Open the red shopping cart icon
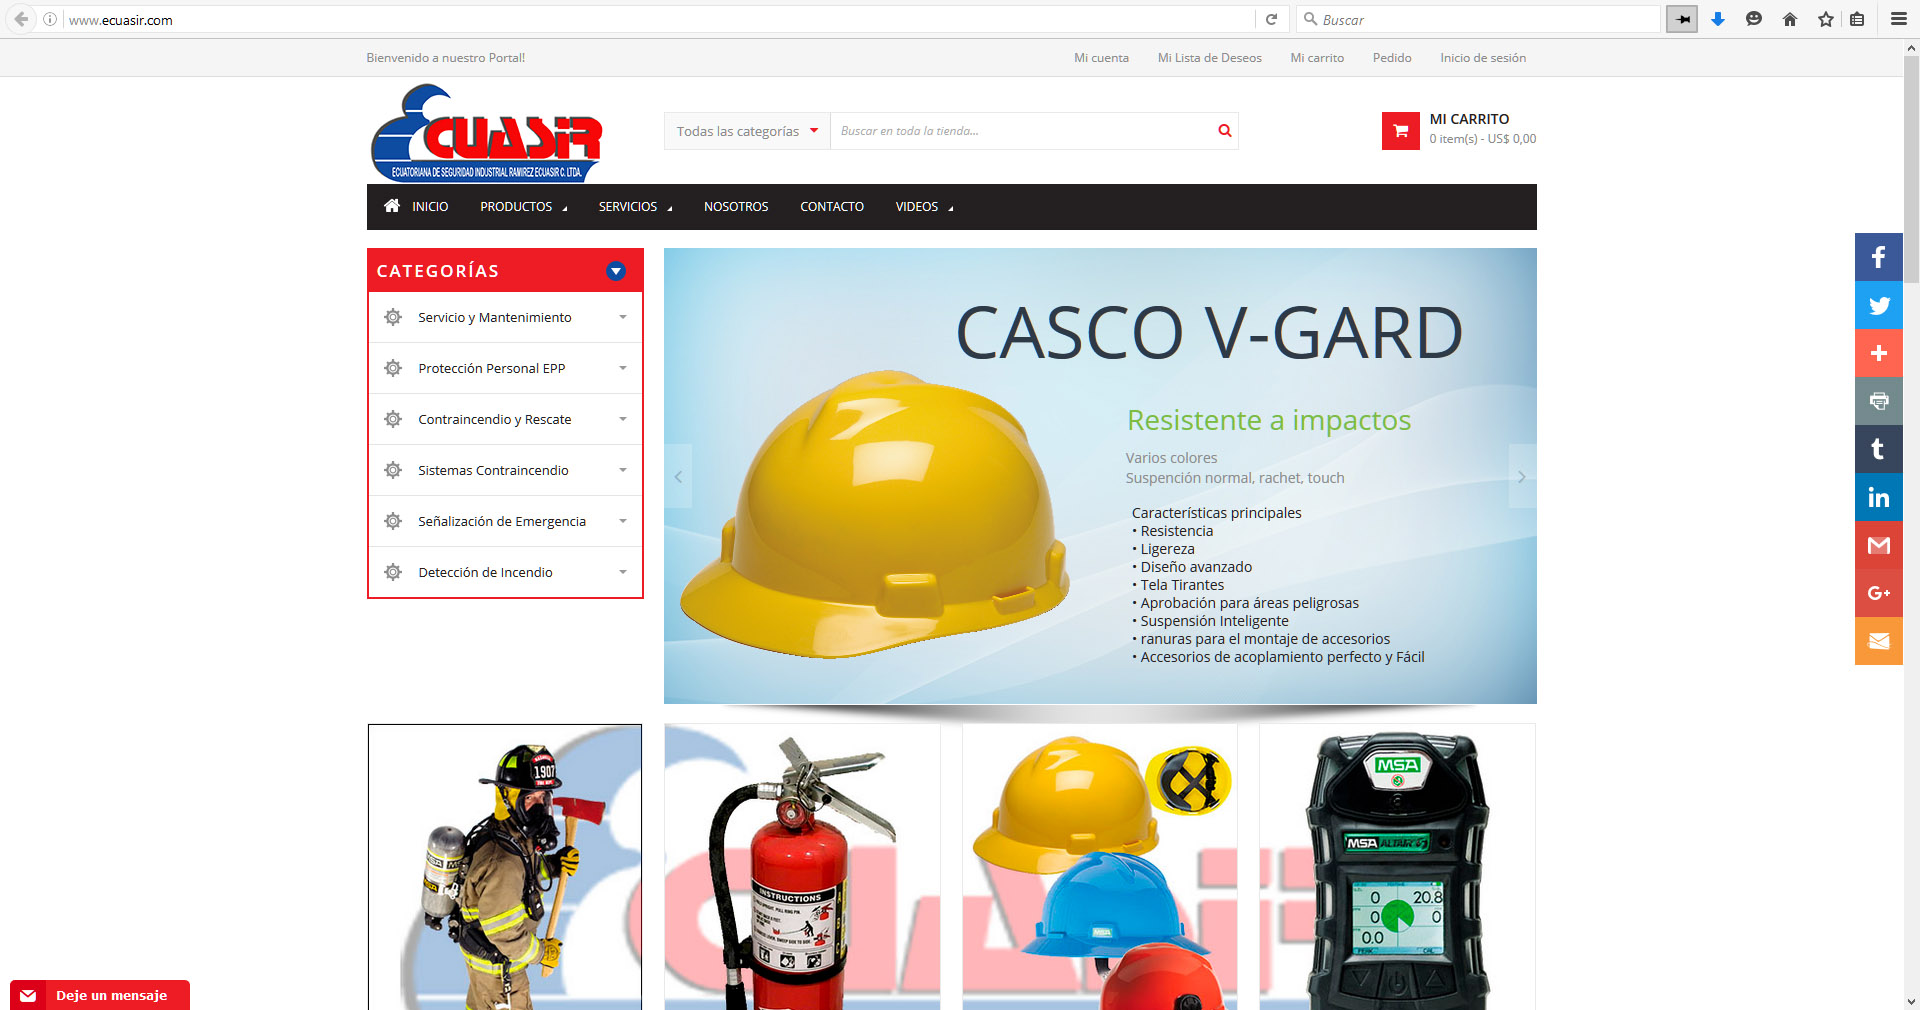 pyautogui.click(x=1400, y=131)
